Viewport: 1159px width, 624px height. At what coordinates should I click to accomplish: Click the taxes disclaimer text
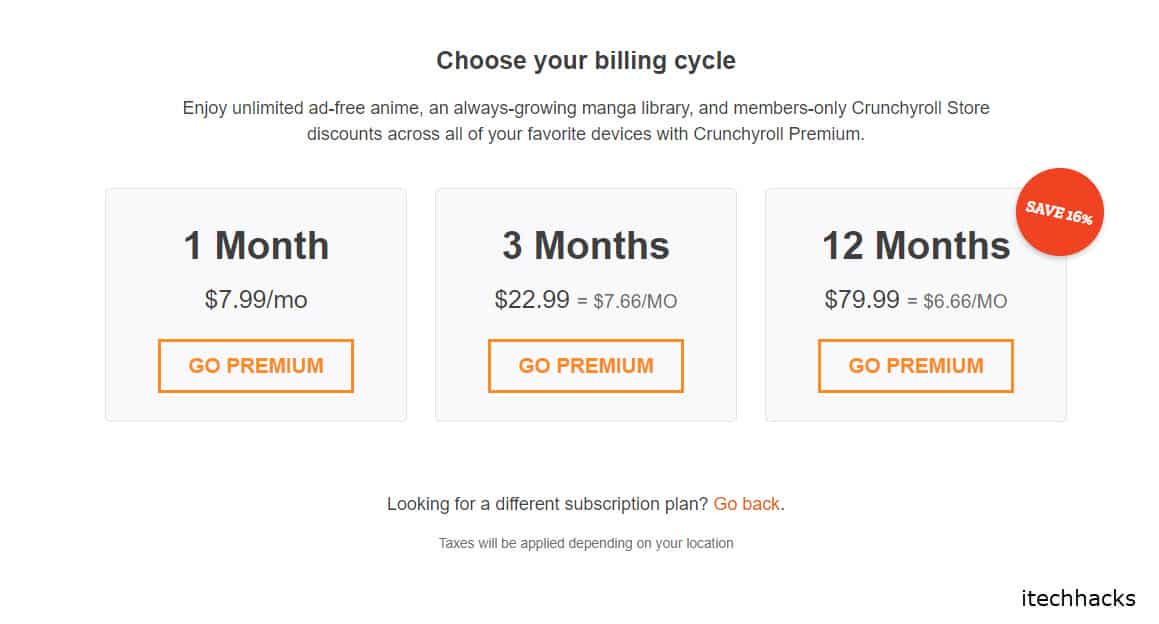coord(585,543)
